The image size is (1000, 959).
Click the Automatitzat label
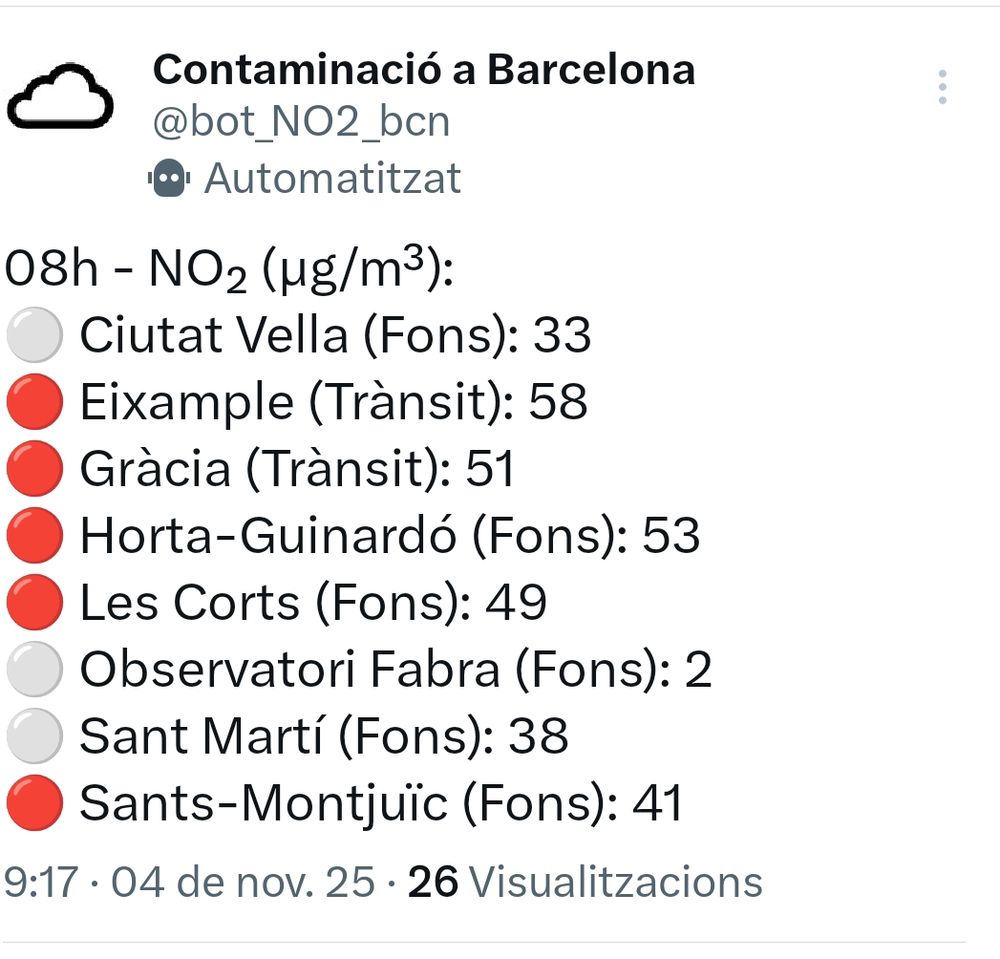click(x=333, y=179)
